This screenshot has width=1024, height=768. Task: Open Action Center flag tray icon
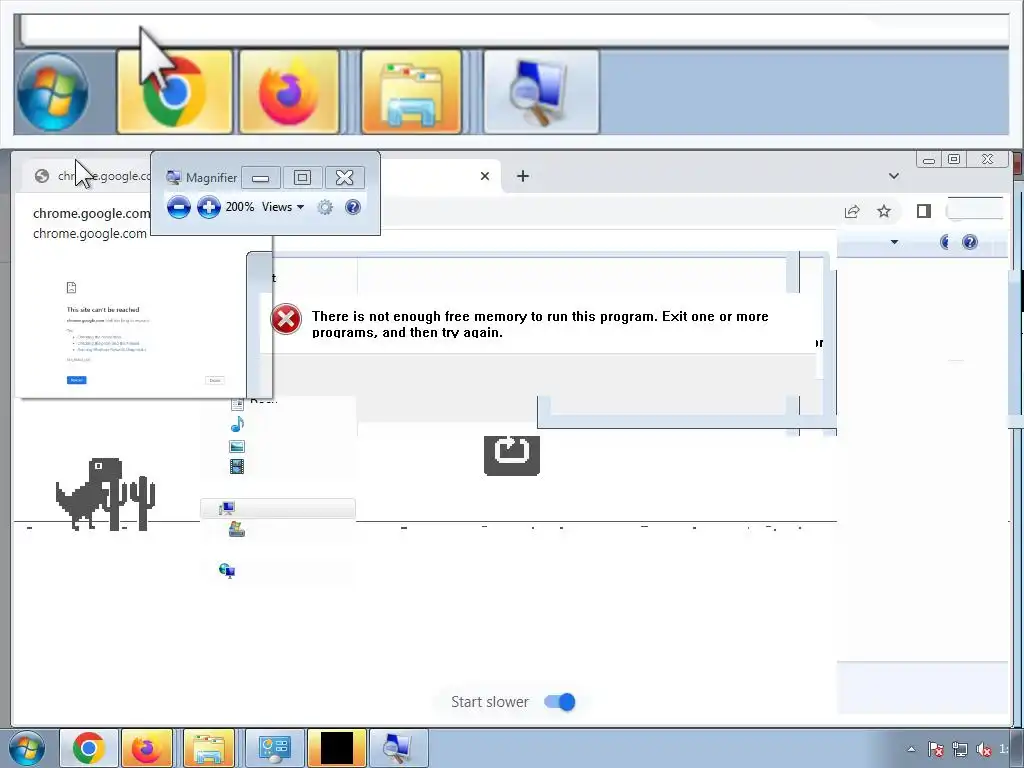coord(935,749)
